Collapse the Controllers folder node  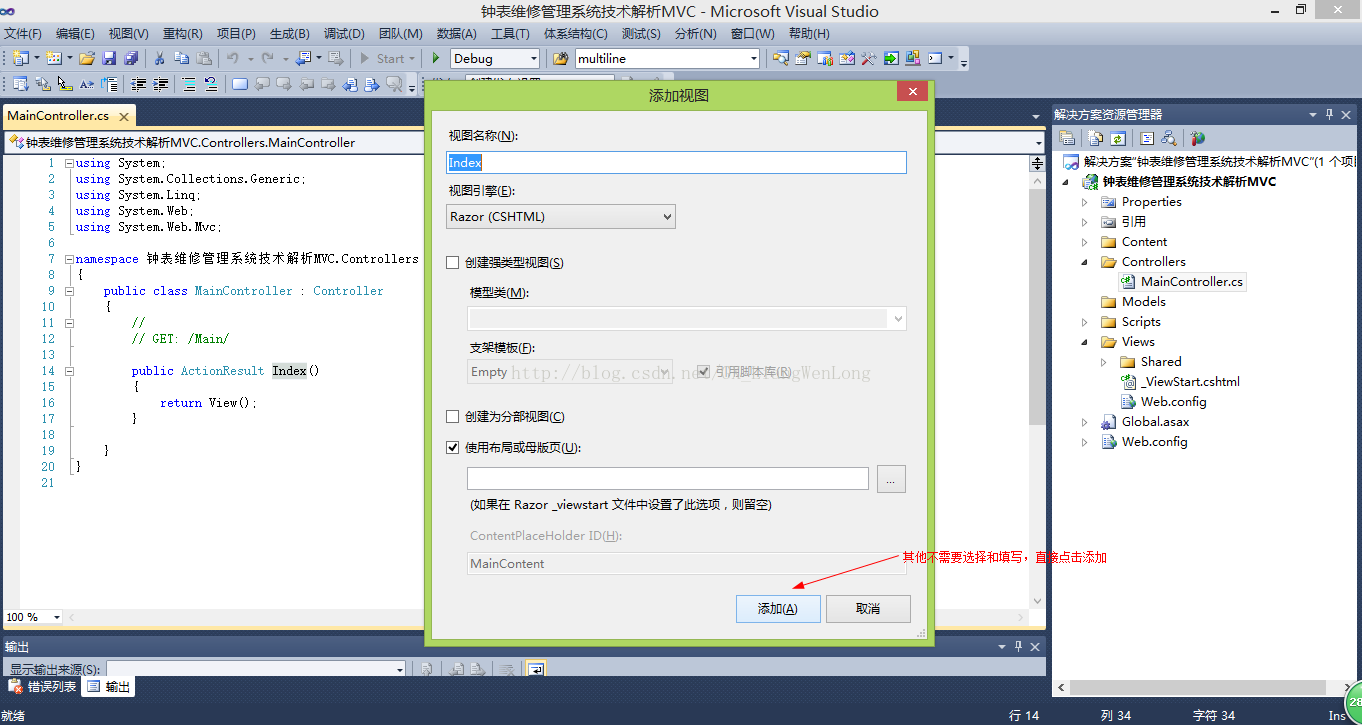[x=1085, y=262]
